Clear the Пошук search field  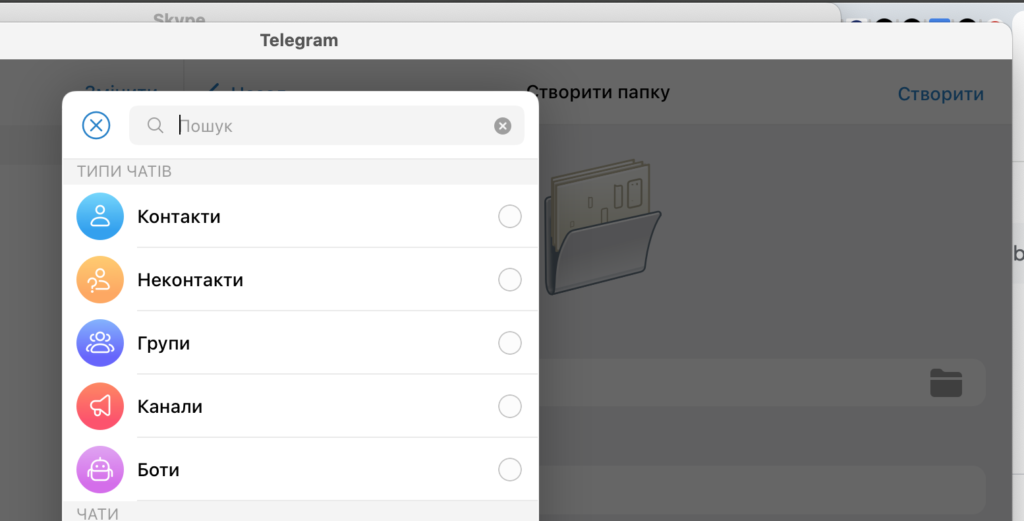pos(503,126)
